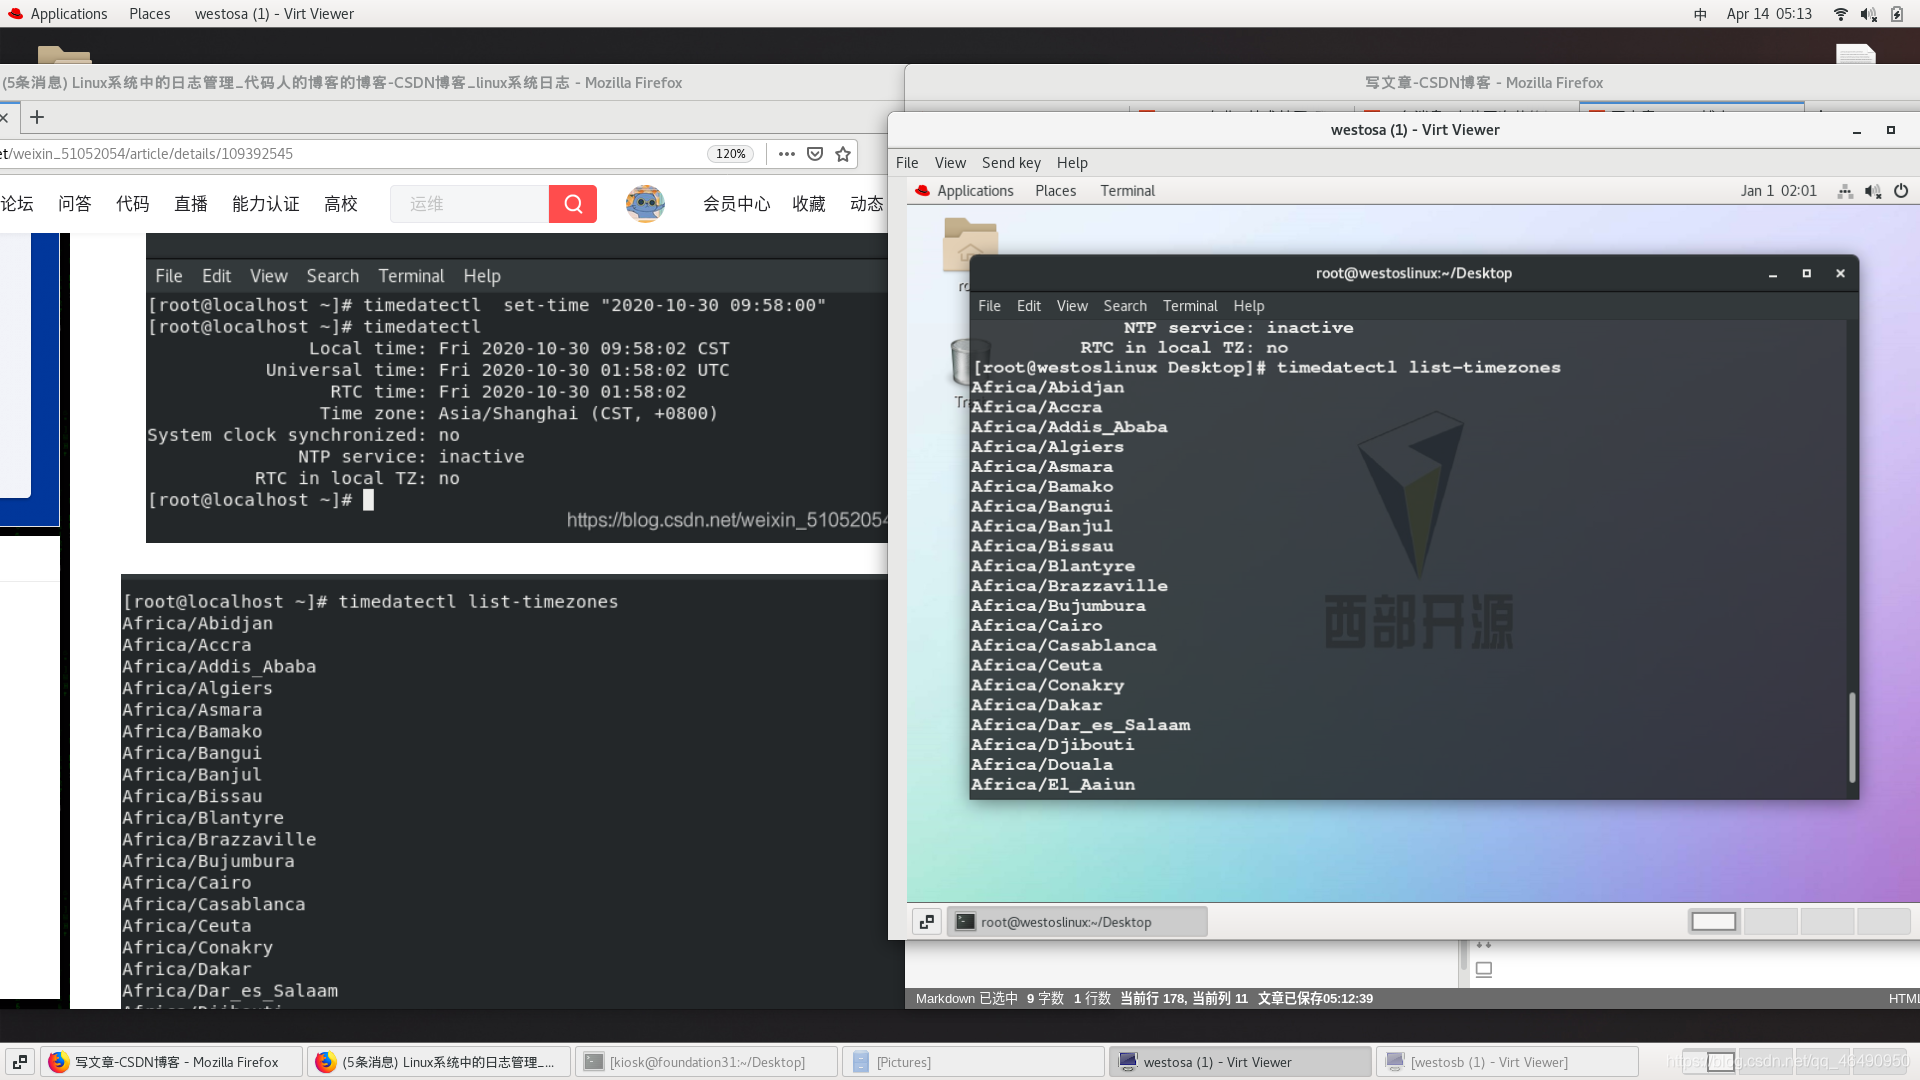This screenshot has height=1080, width=1920.
Task: Open the Virt Viewer Help menu
Action: pyautogui.click(x=1072, y=163)
